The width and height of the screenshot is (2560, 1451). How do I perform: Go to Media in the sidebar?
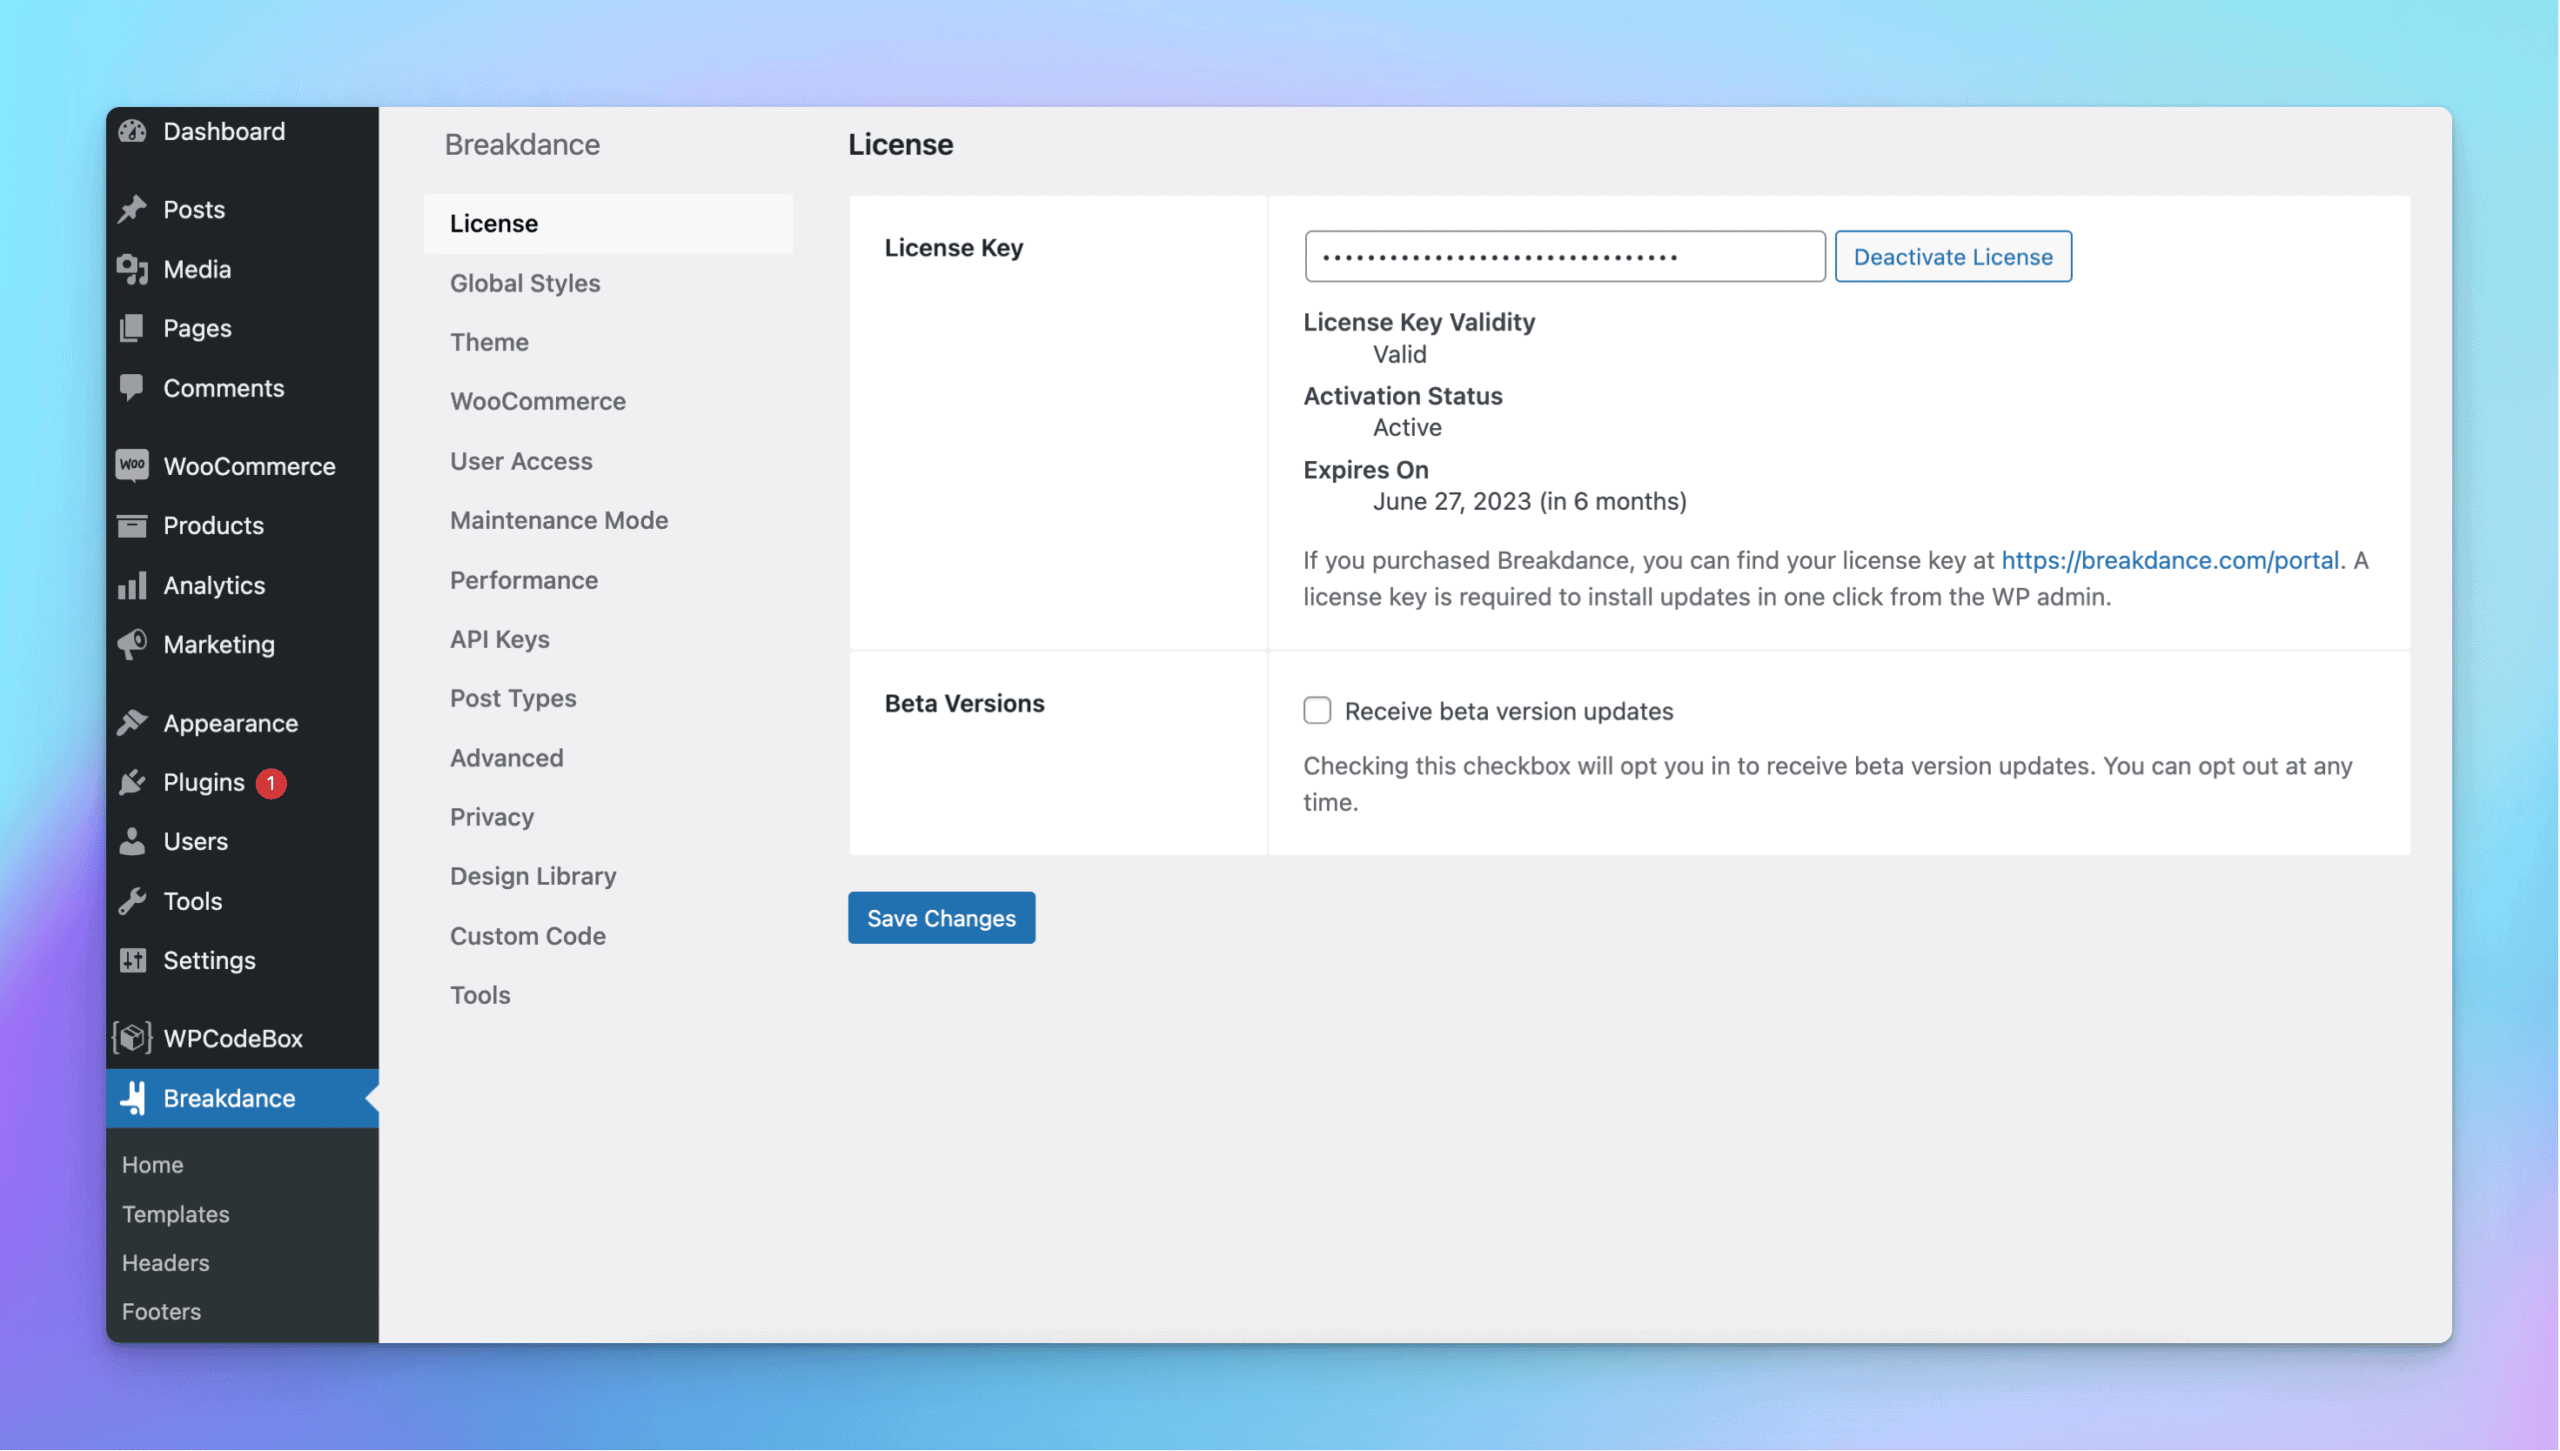coord(242,269)
